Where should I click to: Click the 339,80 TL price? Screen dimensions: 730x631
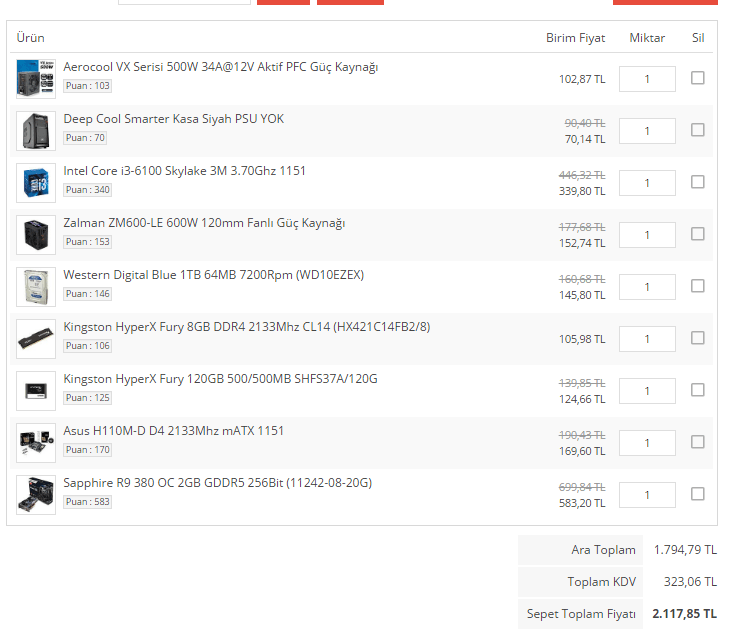[x=582, y=191]
